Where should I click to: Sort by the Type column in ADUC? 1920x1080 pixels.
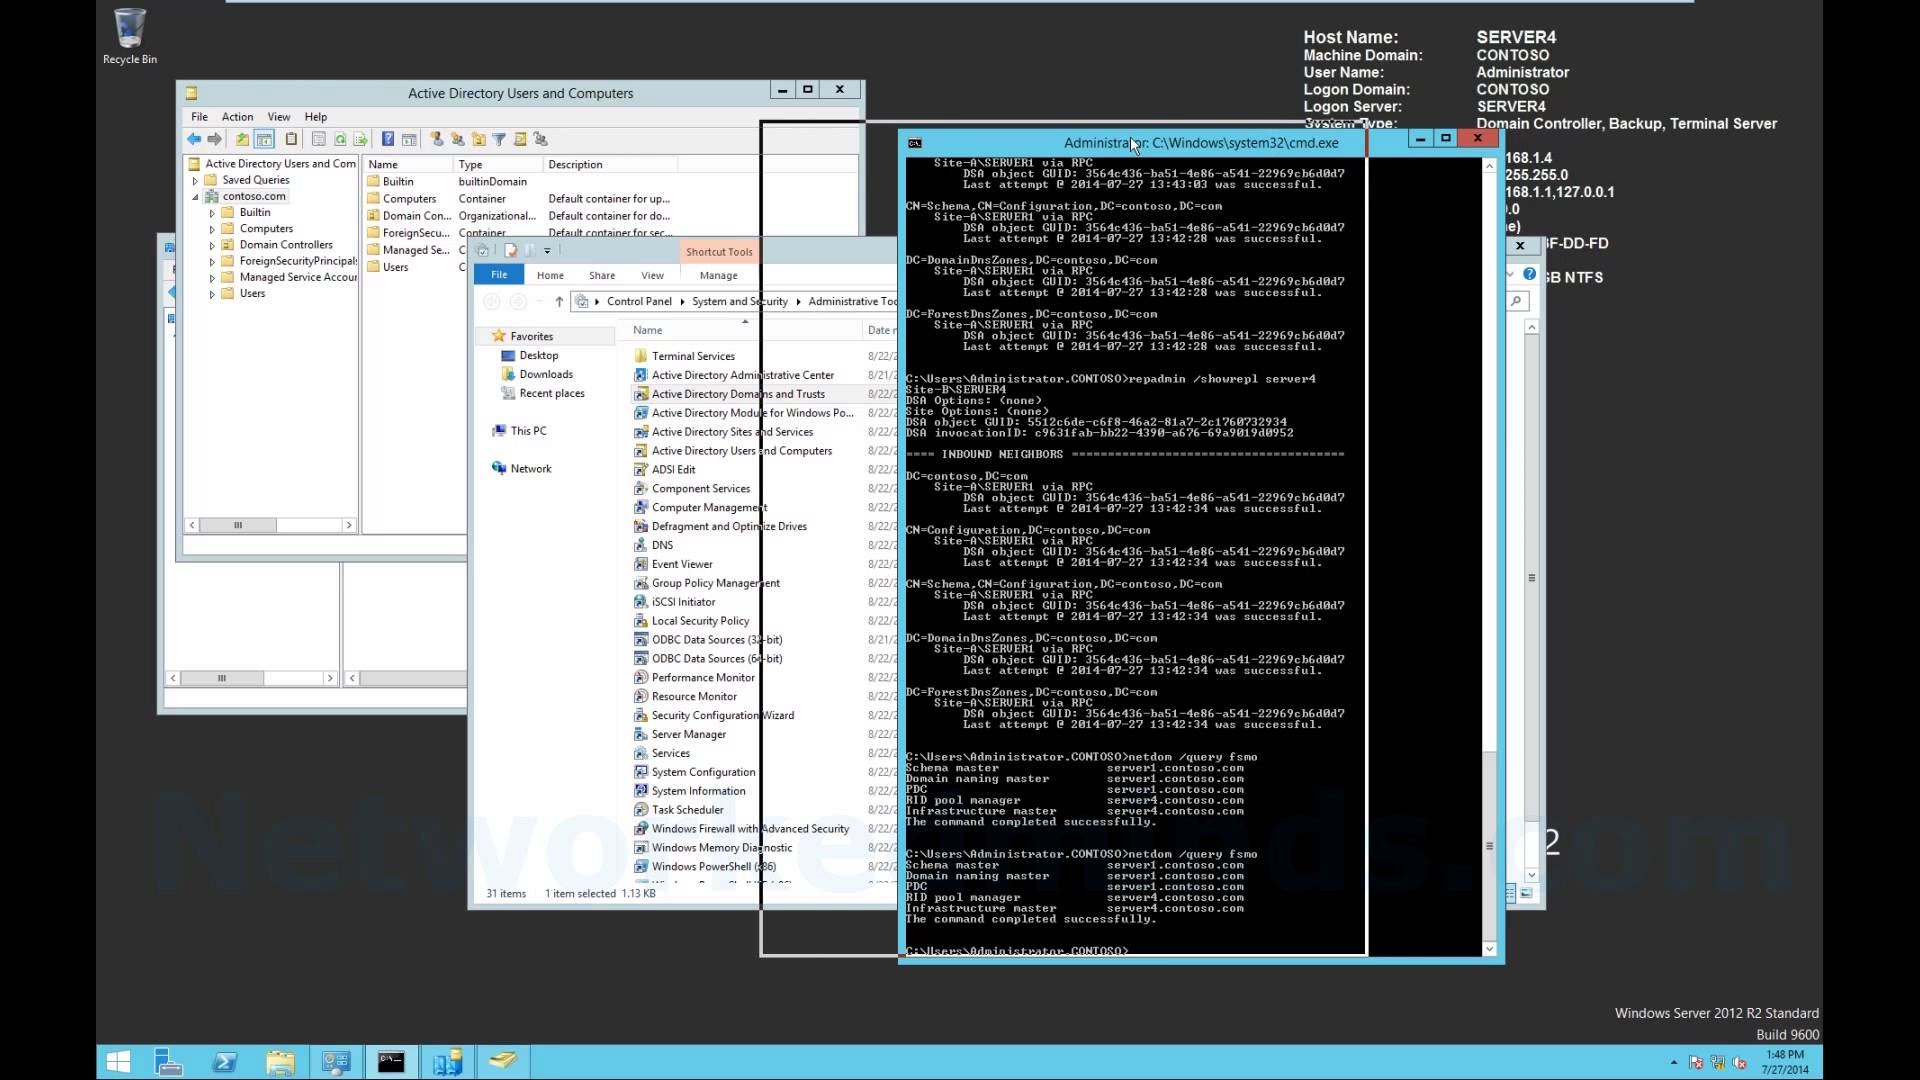pyautogui.click(x=498, y=165)
